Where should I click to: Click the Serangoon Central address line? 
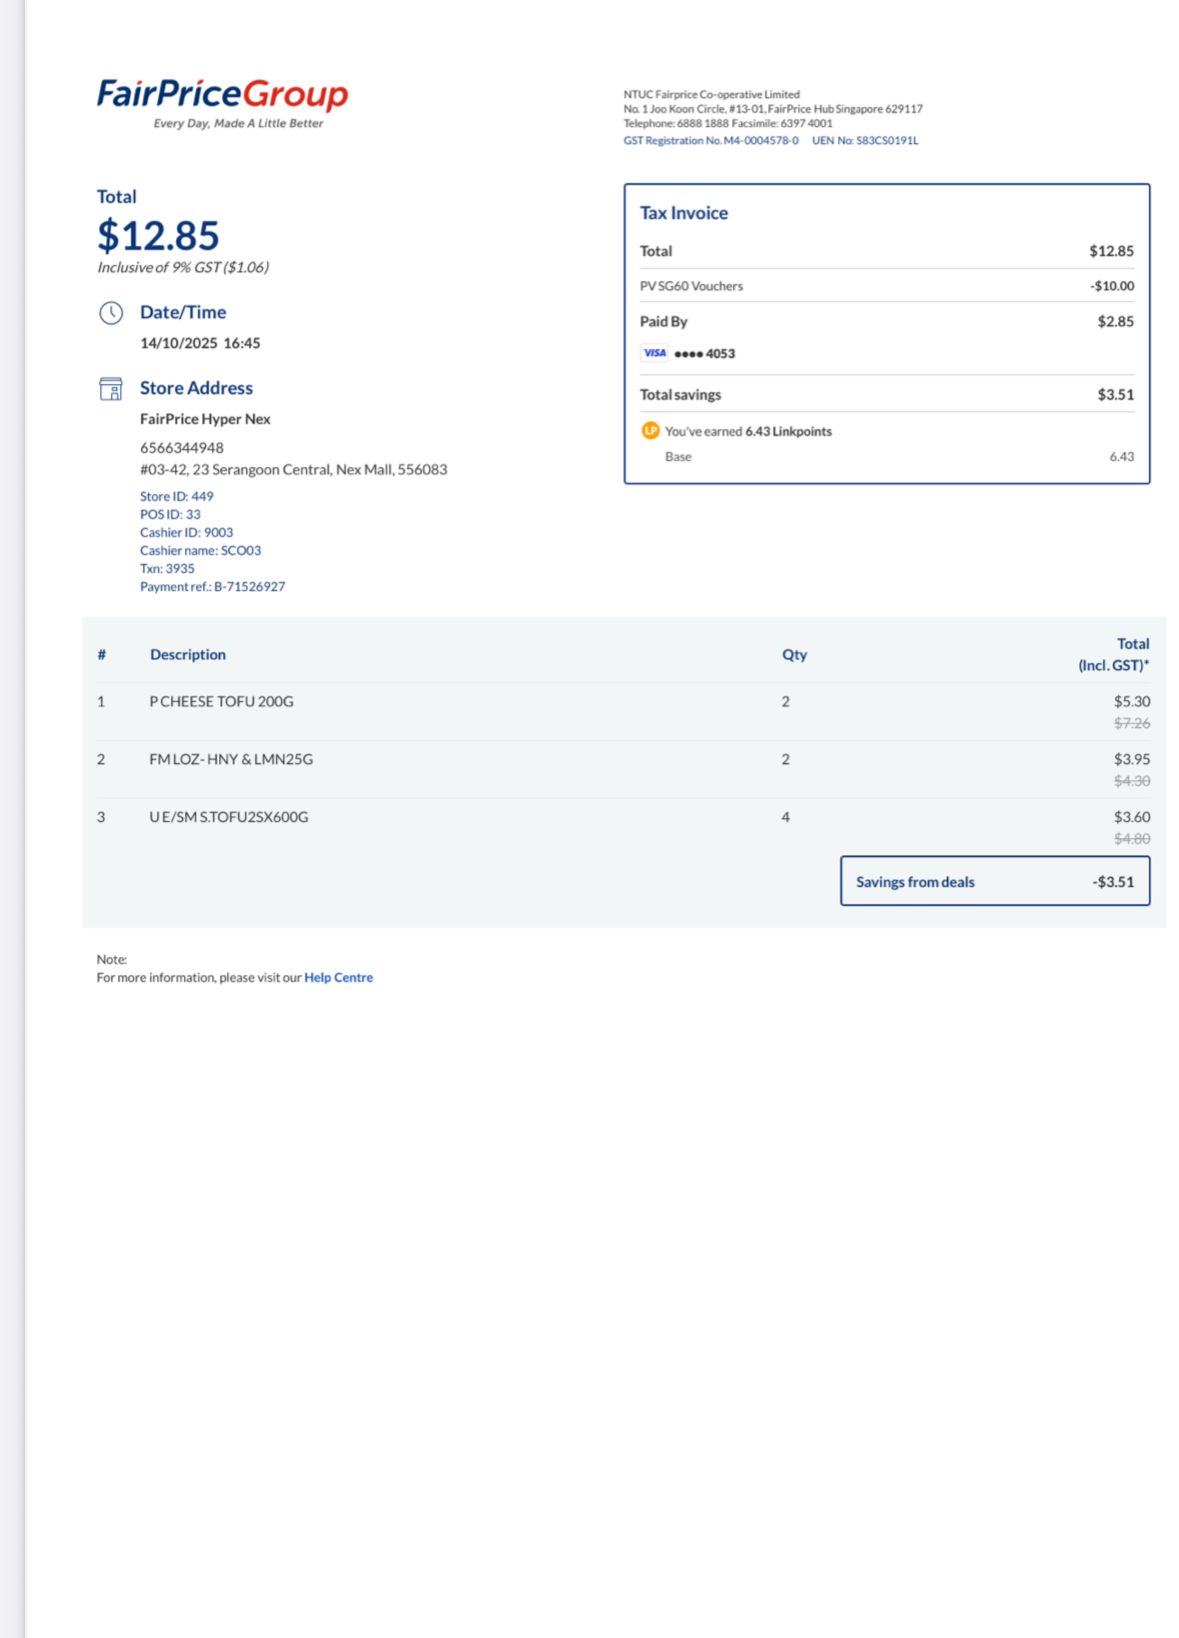tap(294, 470)
